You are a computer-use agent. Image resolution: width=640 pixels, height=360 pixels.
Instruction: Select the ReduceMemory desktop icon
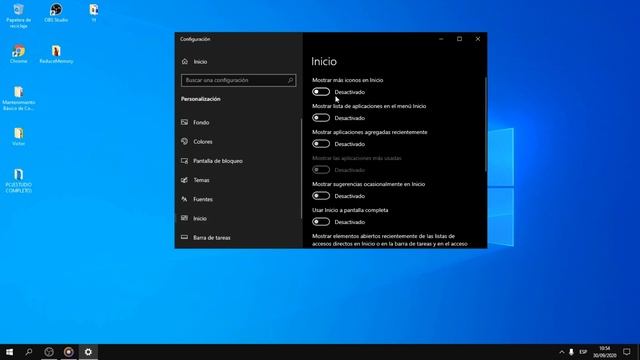(56, 54)
